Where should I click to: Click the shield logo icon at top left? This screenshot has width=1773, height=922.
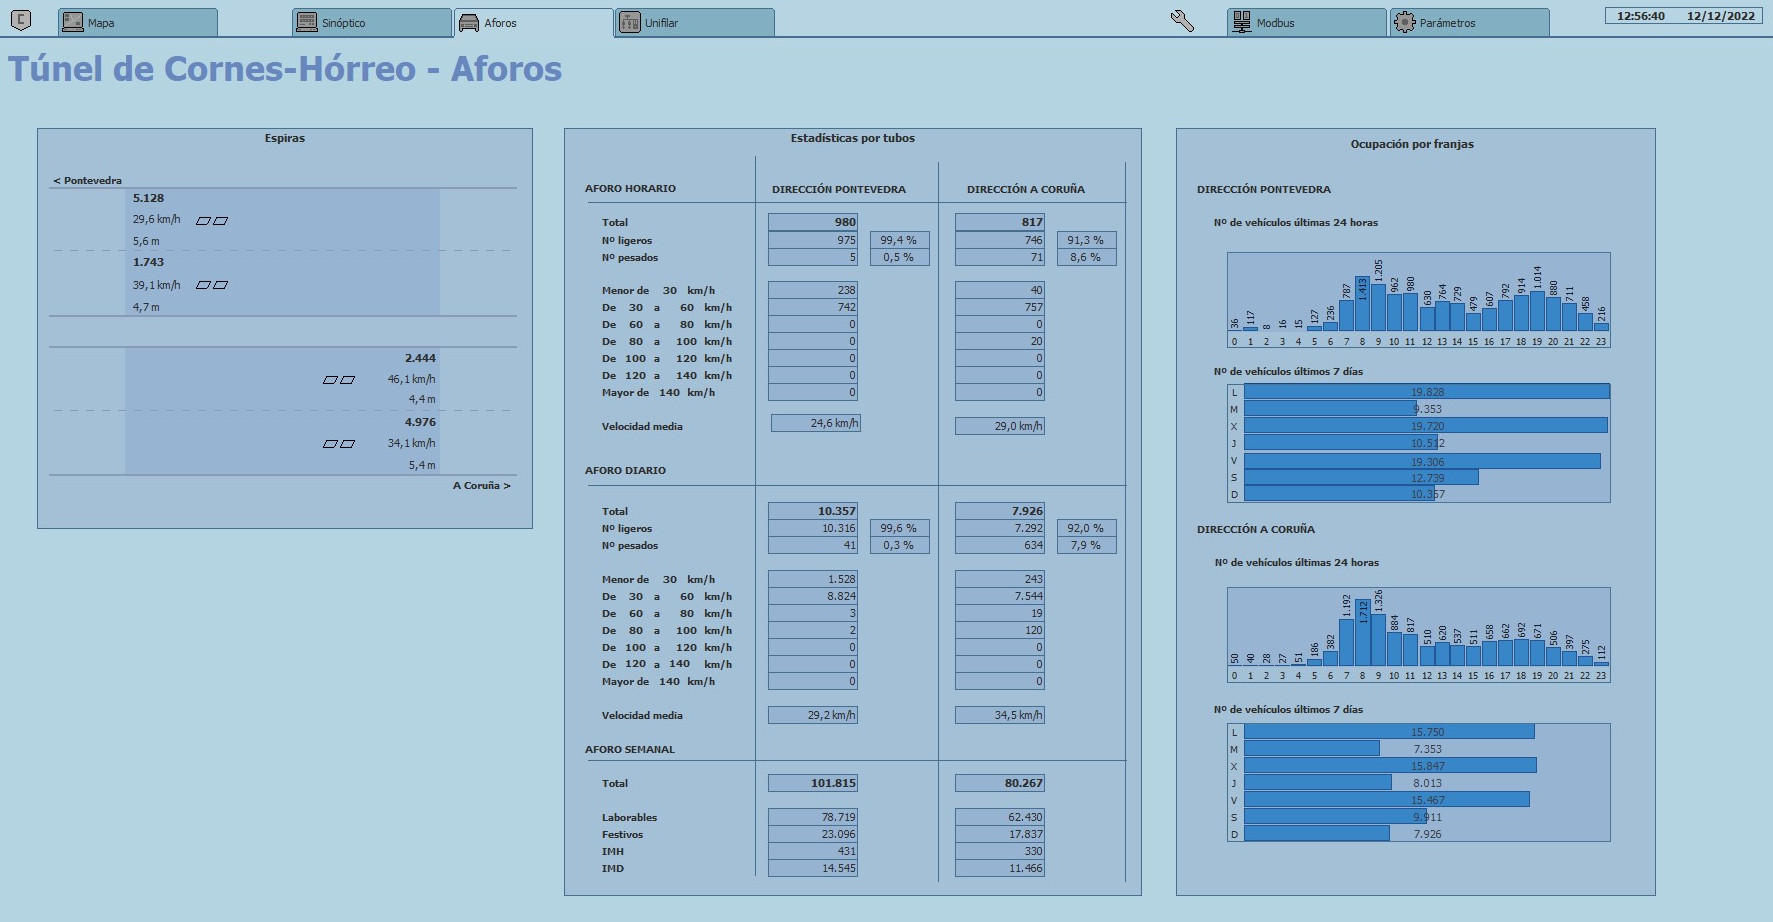[x=20, y=20]
